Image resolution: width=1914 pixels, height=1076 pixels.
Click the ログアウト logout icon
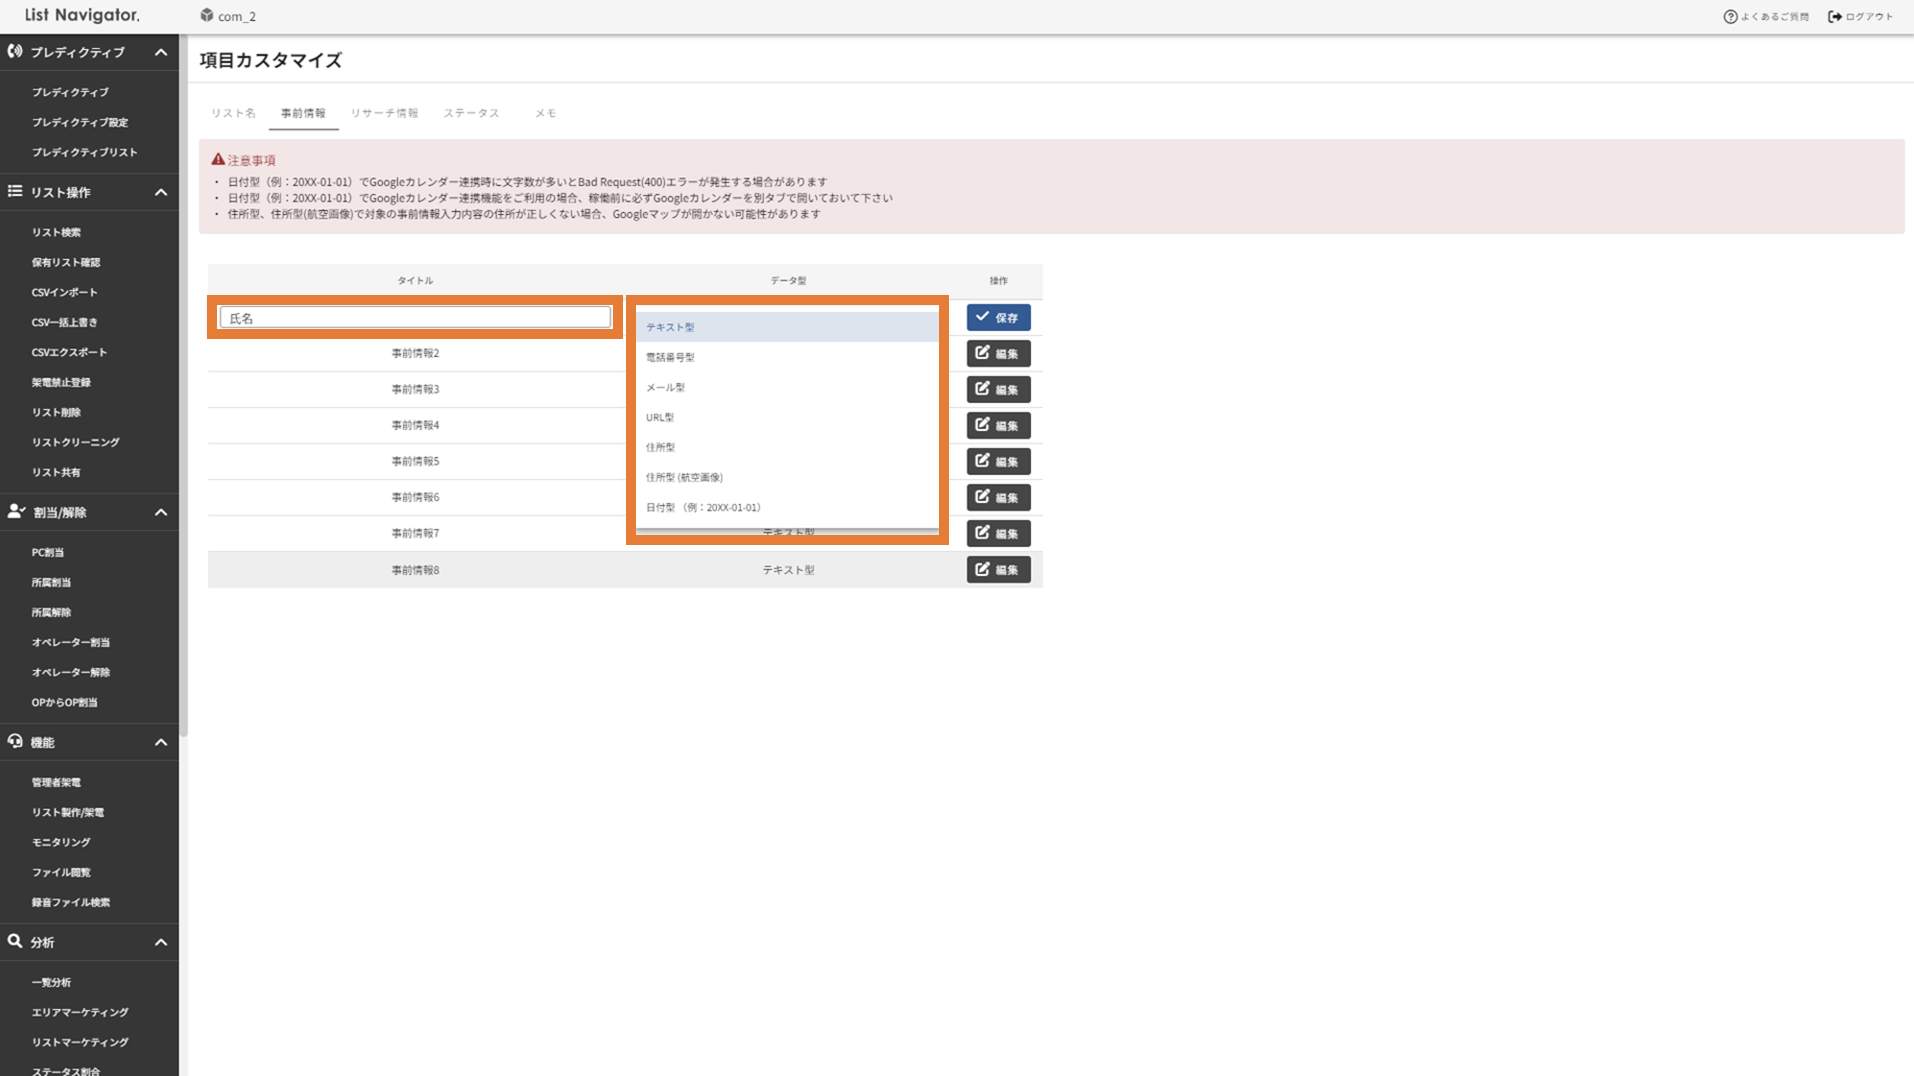1834,17
